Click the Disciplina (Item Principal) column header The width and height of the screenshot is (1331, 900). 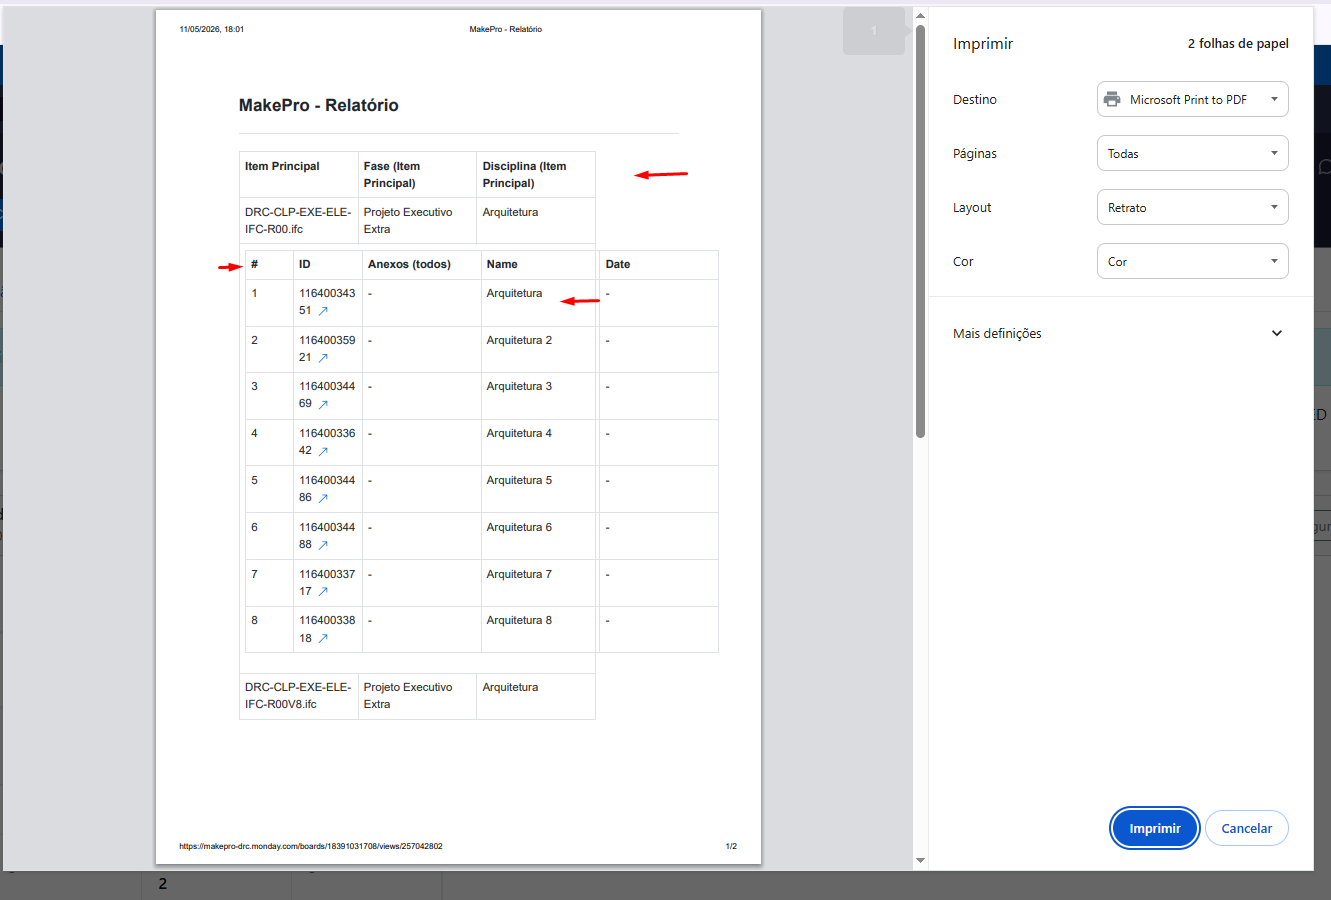coord(536,175)
